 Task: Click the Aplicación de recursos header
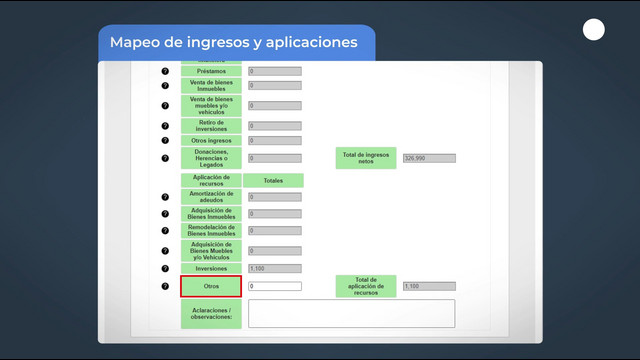211,180
